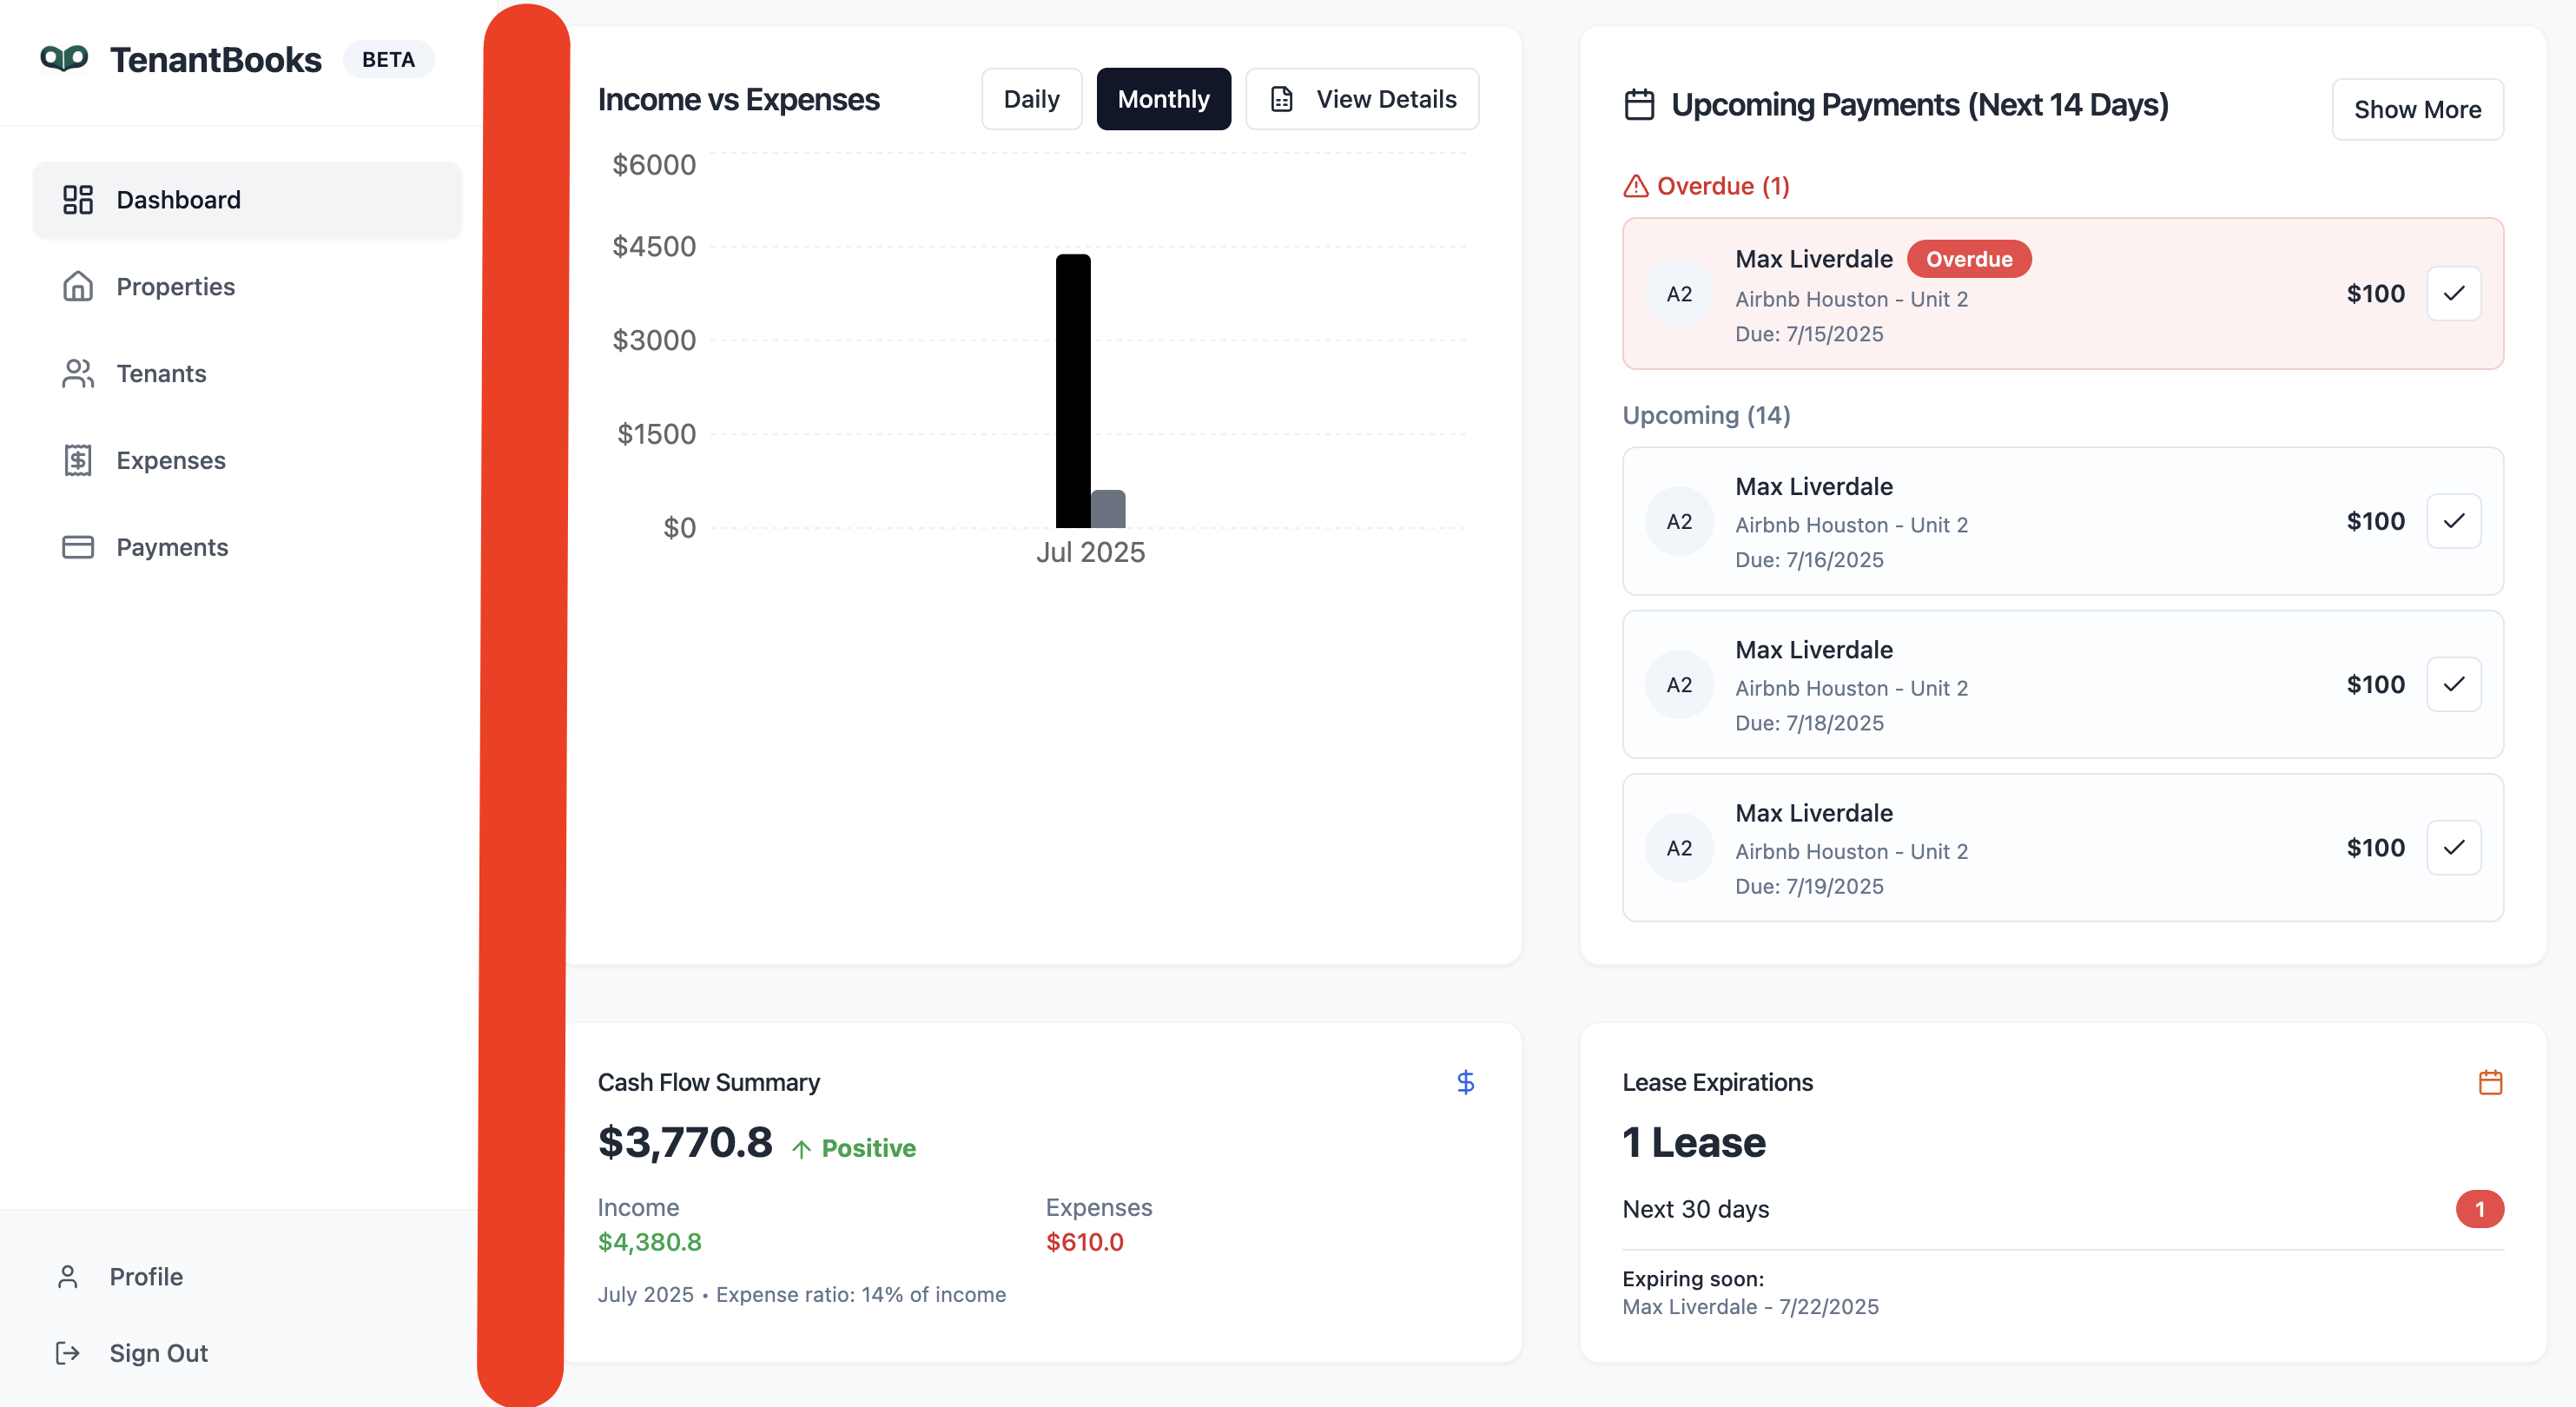Mark overdue 7/15/2025 payment as paid
This screenshot has width=2576, height=1407.
tap(2454, 294)
